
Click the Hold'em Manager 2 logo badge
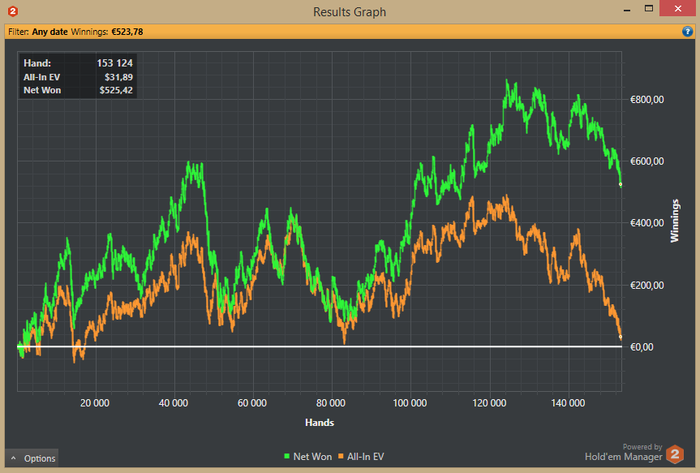point(675,454)
